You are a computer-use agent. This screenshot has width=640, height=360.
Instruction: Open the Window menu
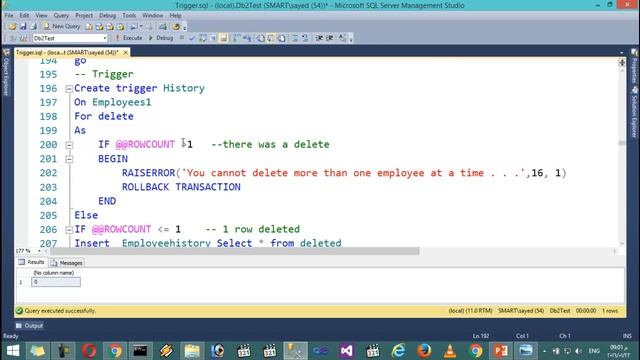click(152, 16)
